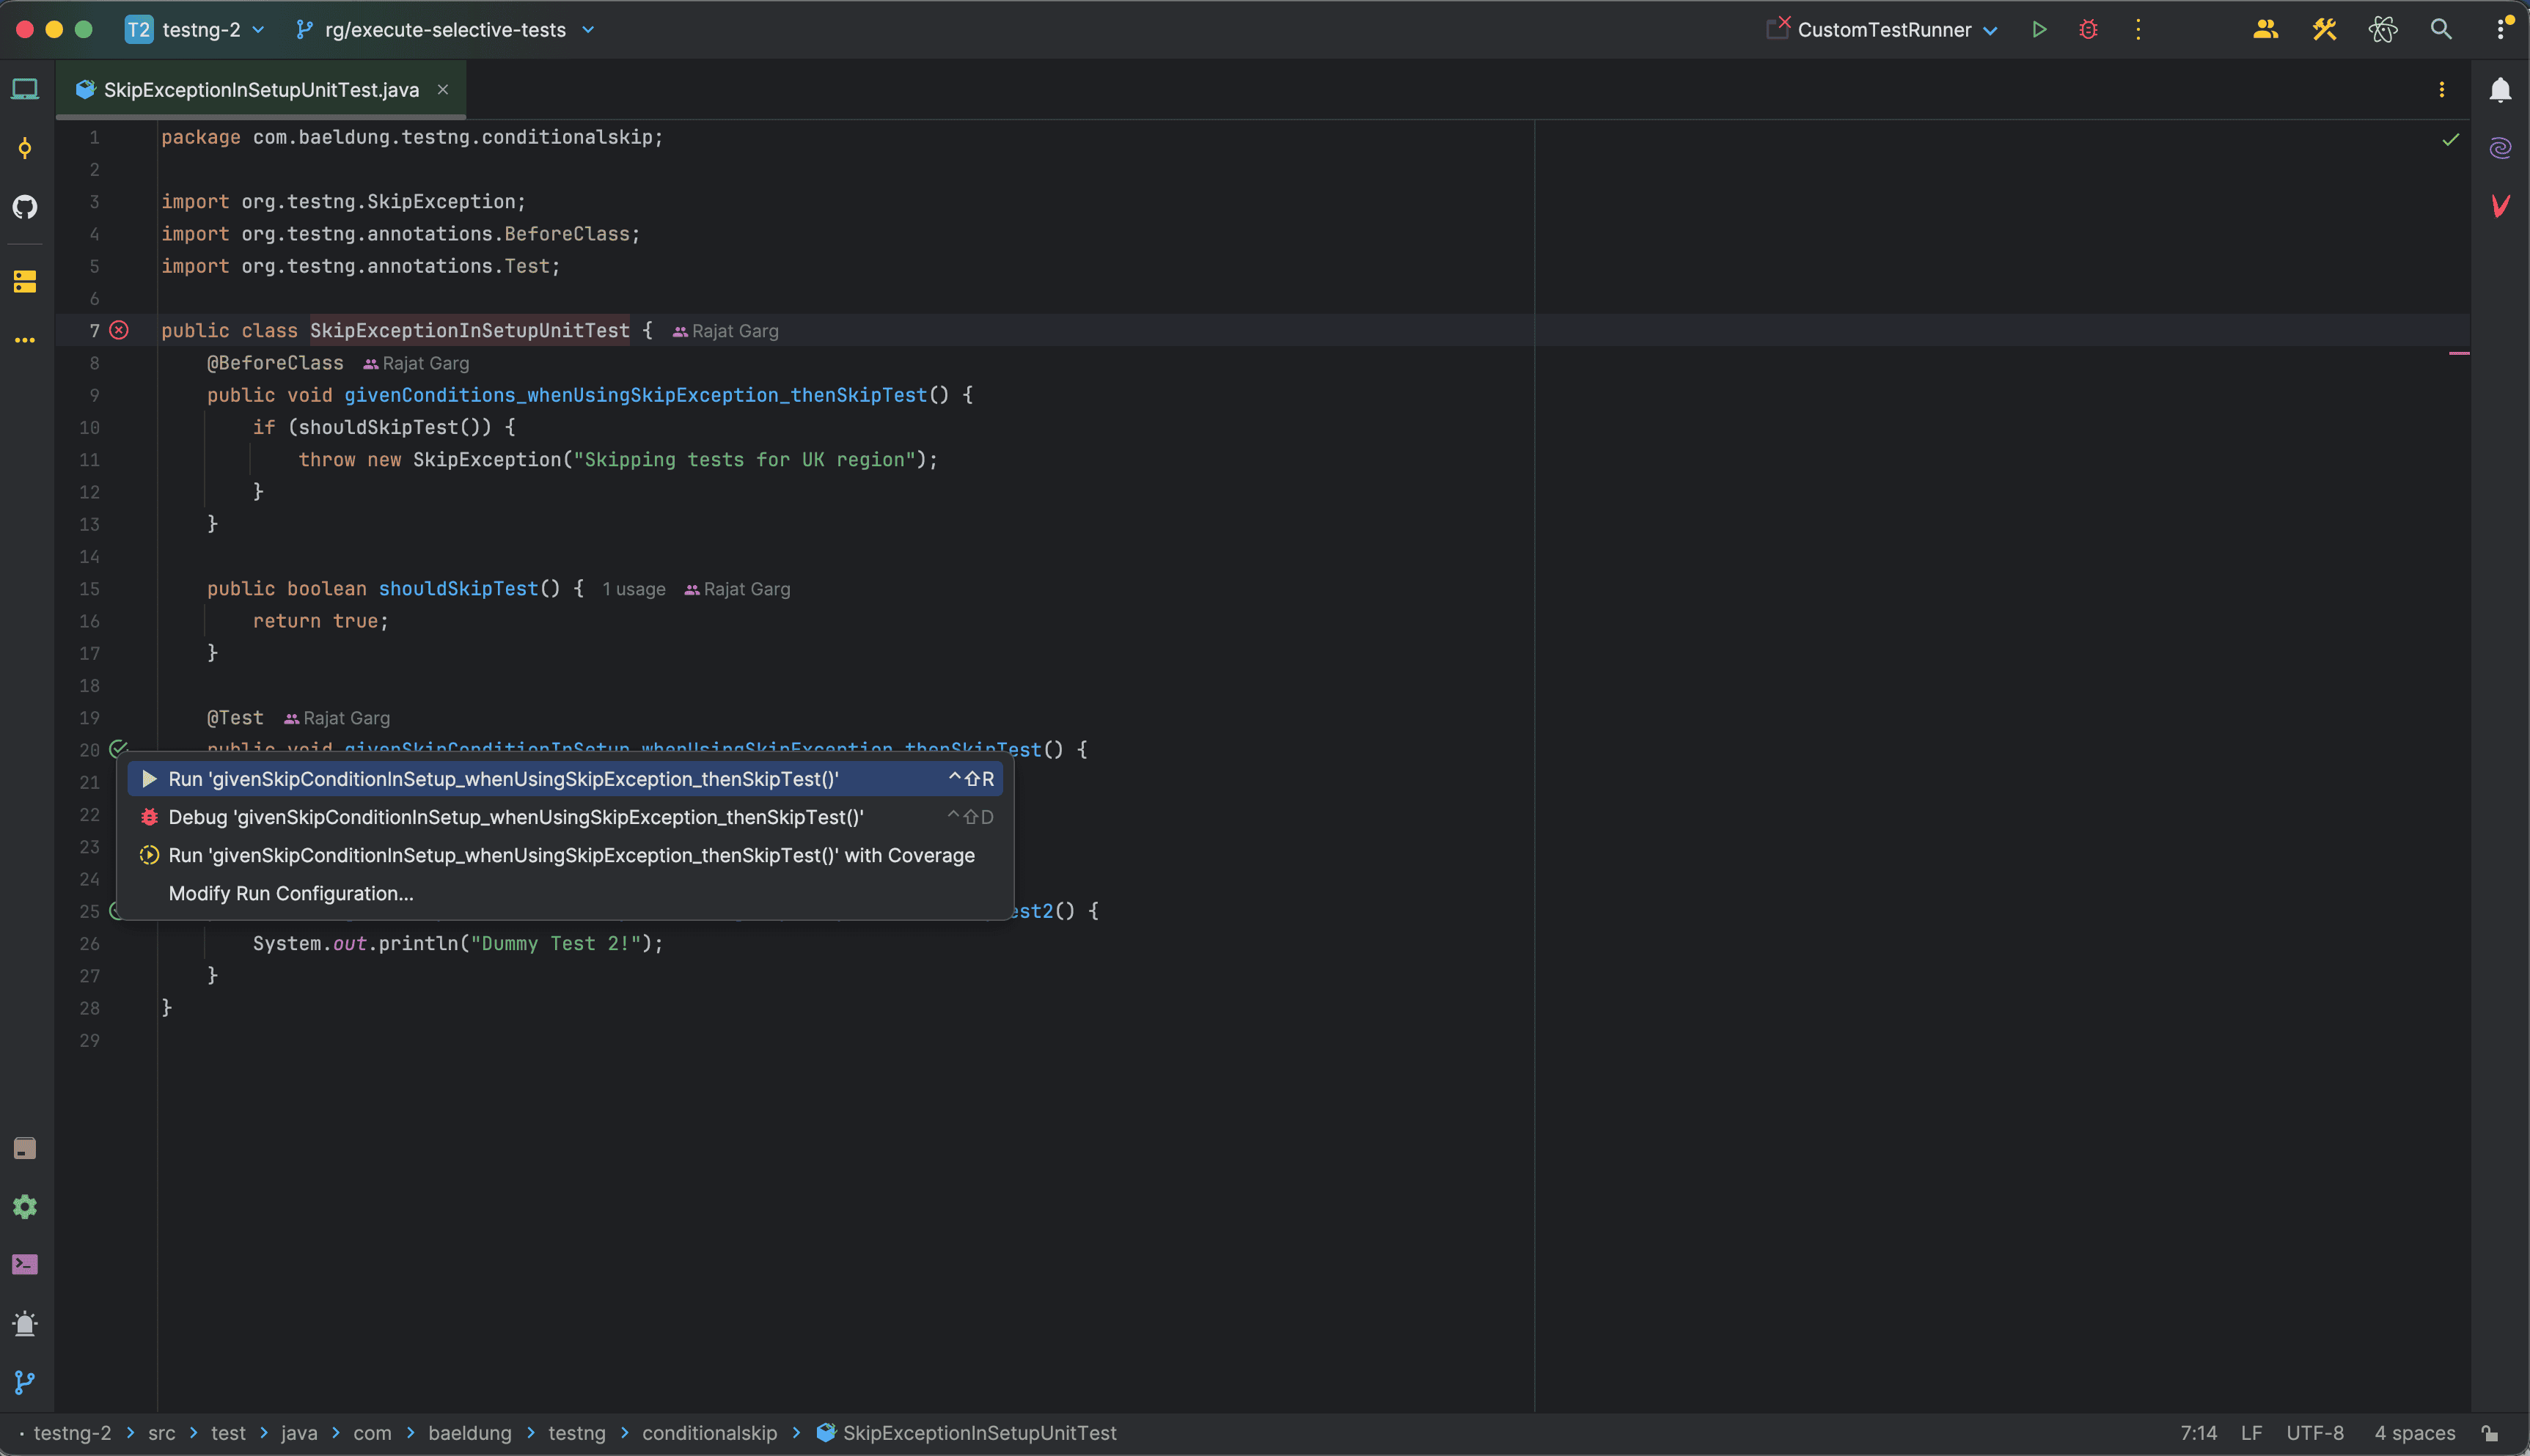Open the rg/execute-selective-tests branch dropdown

tap(446, 30)
